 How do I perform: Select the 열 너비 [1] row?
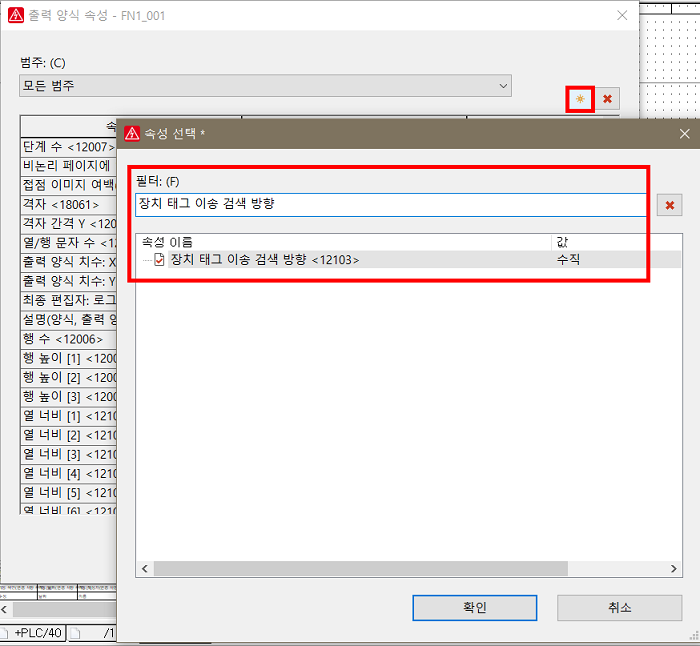[x=69, y=416]
